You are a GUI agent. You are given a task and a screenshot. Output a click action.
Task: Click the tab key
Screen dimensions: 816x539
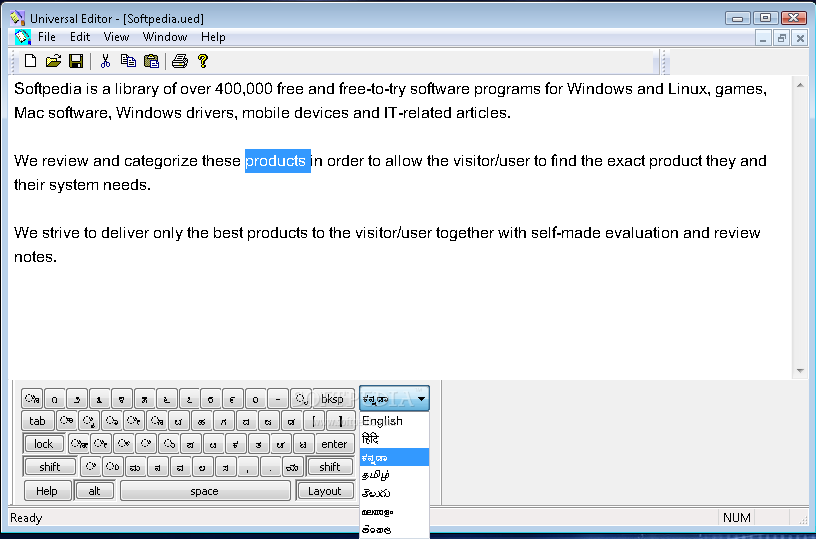pyautogui.click(x=37, y=421)
